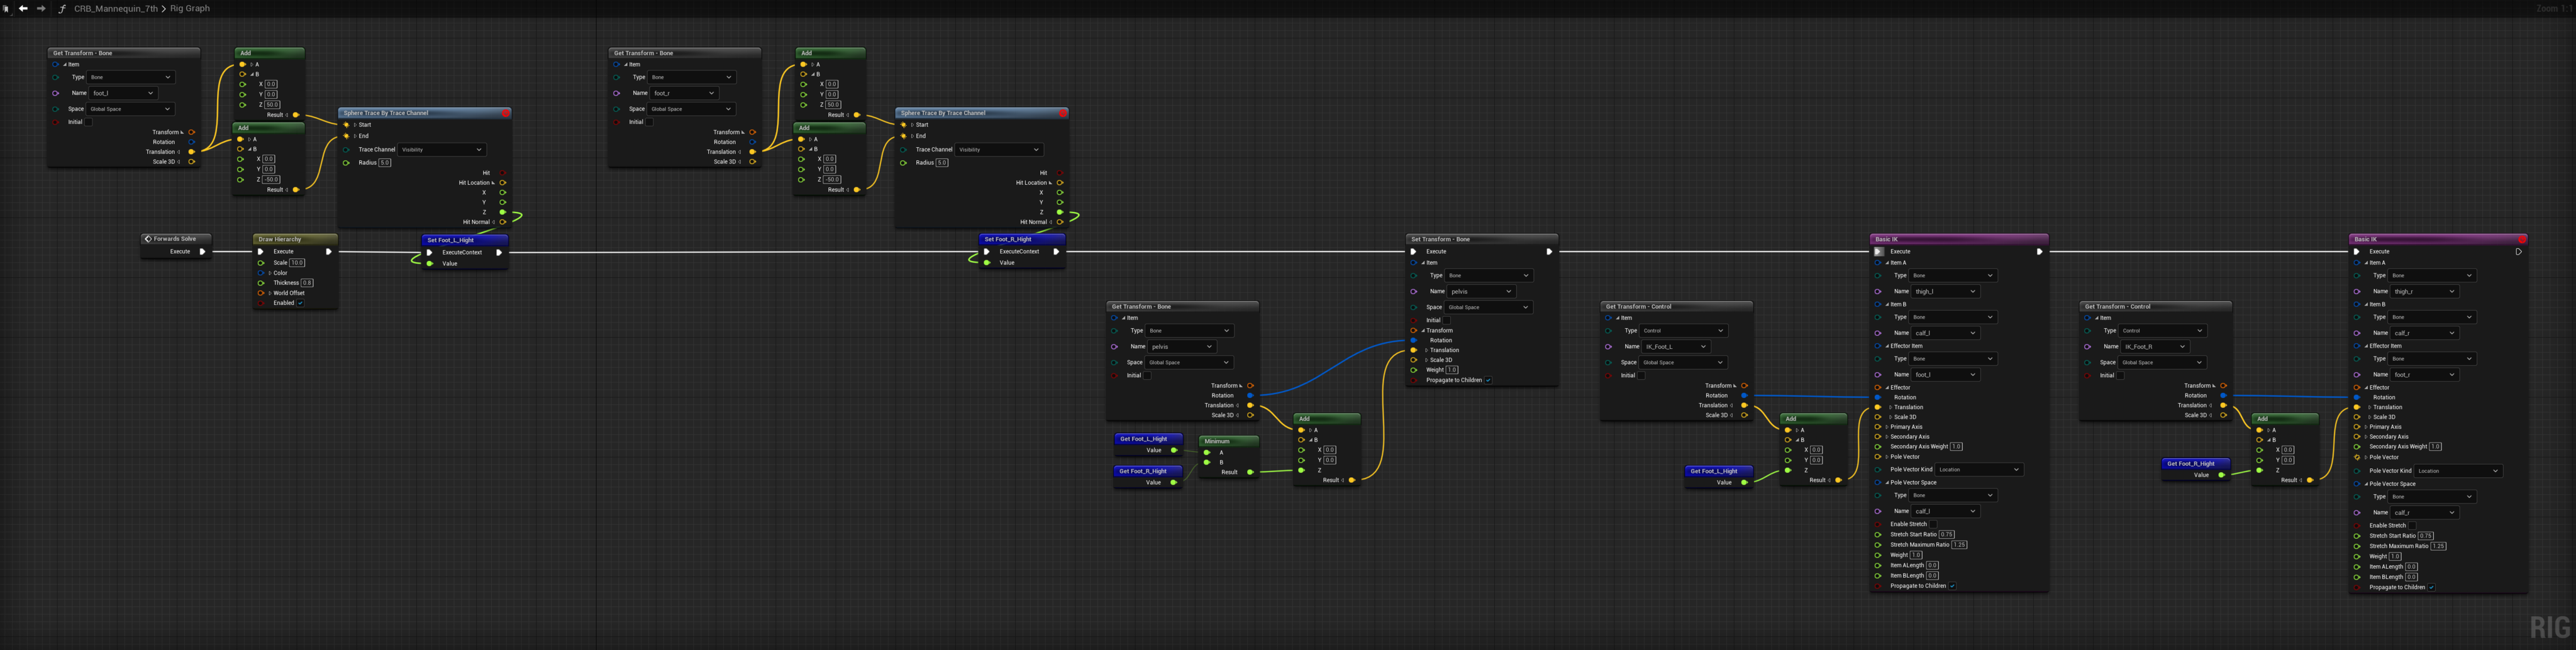Open the thigh_r Name dropdown in Basic IK
The image size is (2576, 650).
point(2424,292)
